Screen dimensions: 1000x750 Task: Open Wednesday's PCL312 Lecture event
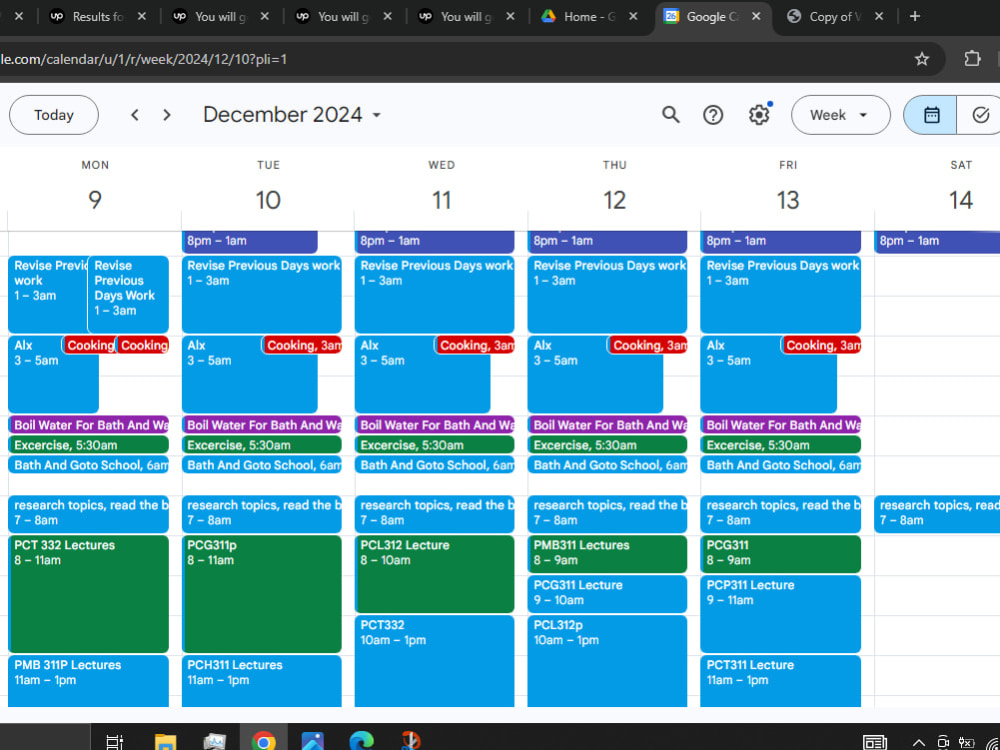(434, 574)
